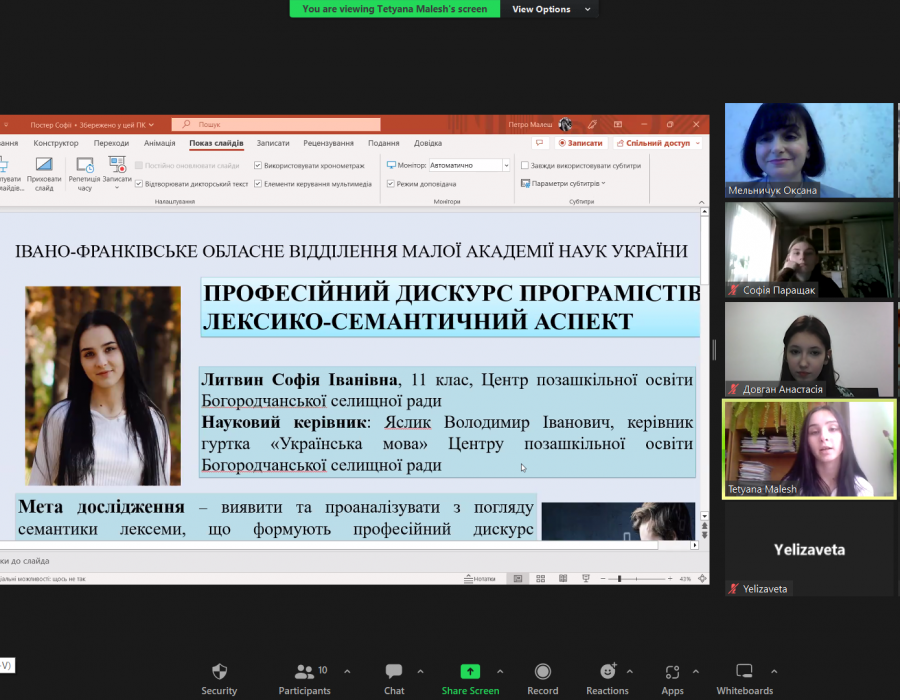Expand the Монітор dropdown set to Автоматично
The height and width of the screenshot is (700, 900).
pyautogui.click(x=506, y=165)
